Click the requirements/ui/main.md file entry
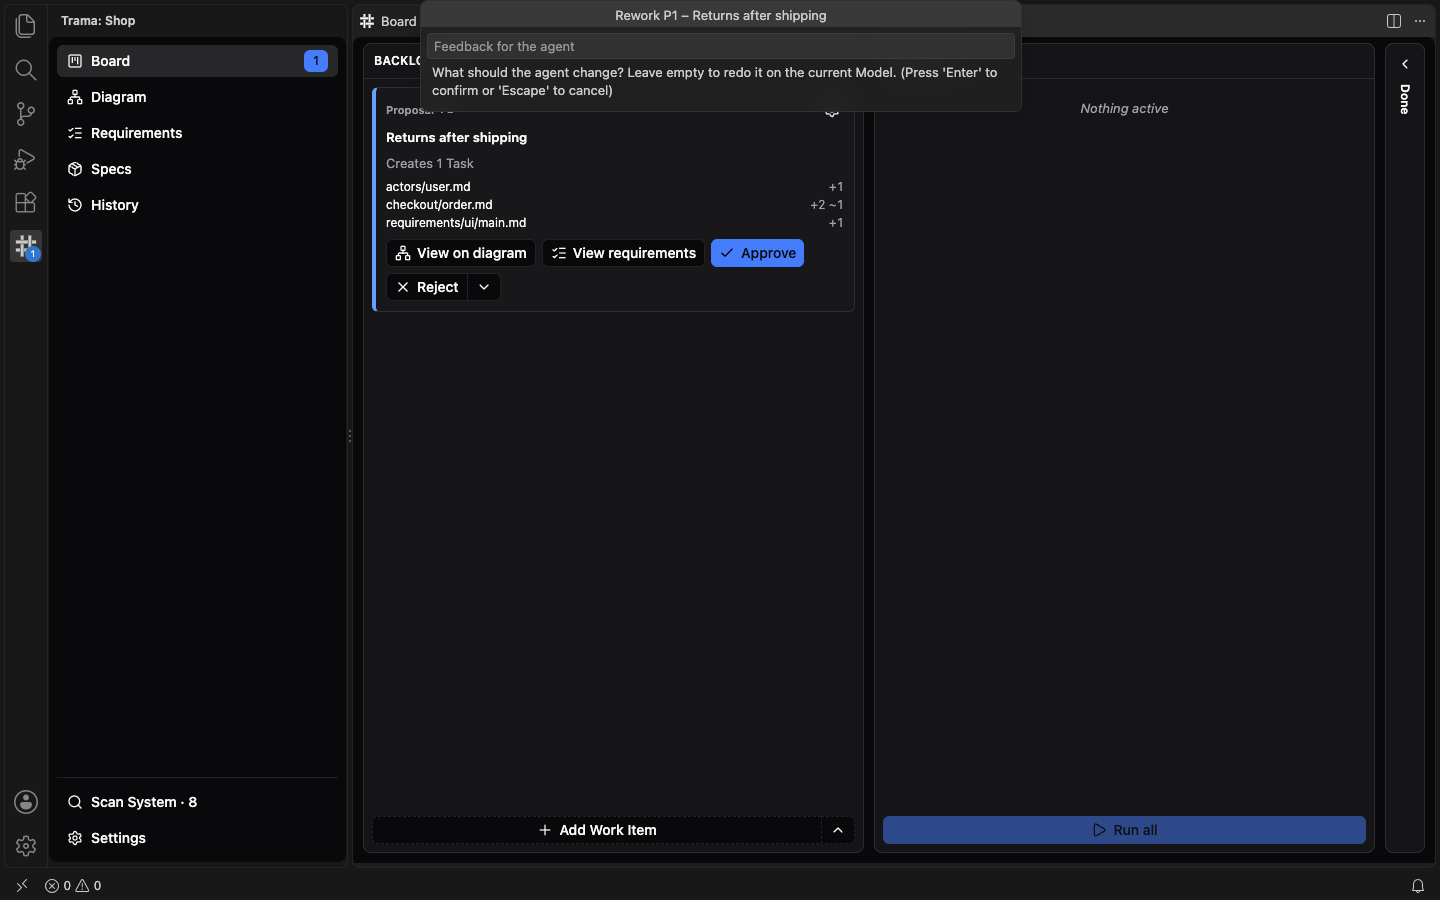The height and width of the screenshot is (900, 1440). [x=456, y=223]
